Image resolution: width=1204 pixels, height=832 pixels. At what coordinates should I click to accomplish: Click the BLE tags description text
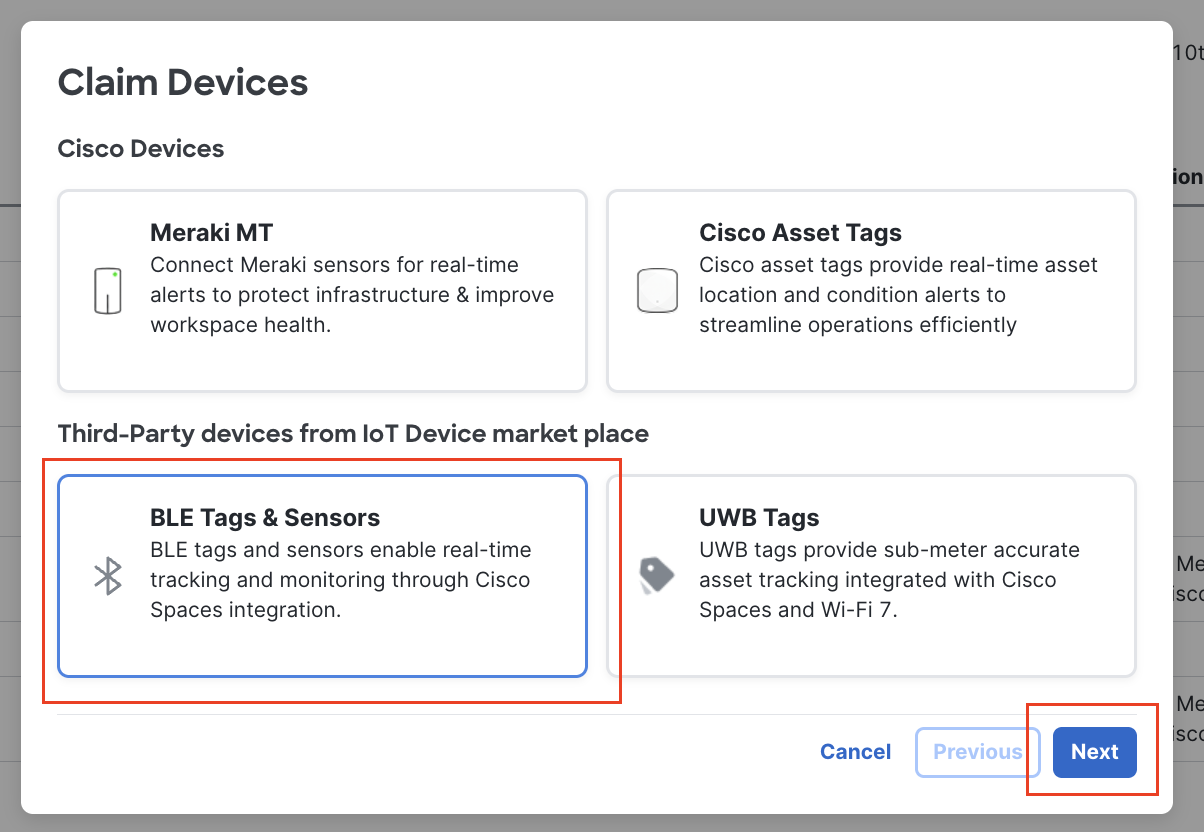[341, 580]
